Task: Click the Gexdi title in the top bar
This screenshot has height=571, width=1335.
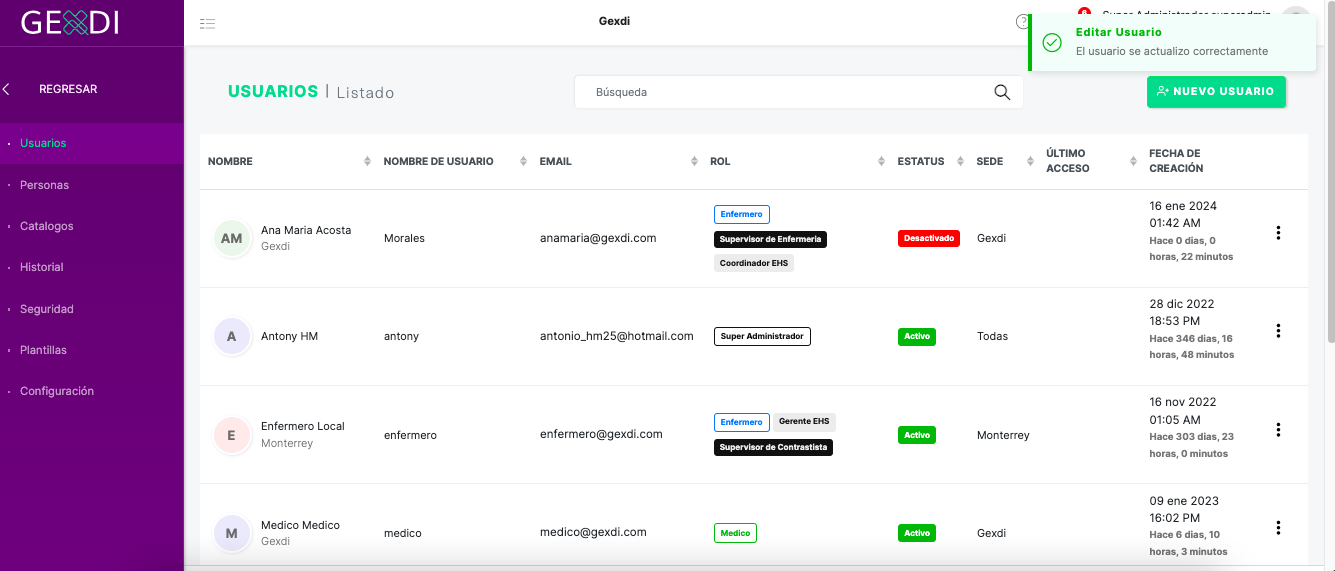Action: point(614,21)
